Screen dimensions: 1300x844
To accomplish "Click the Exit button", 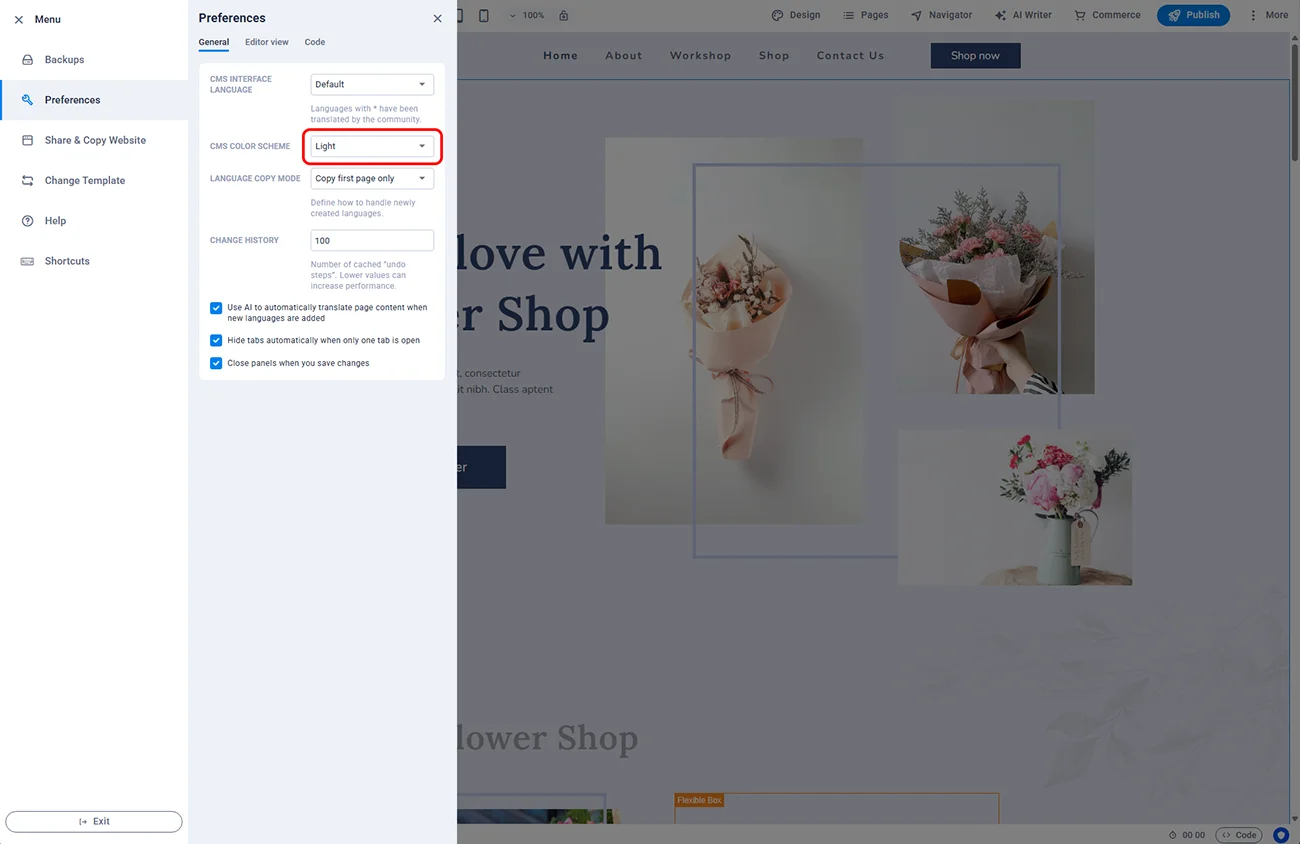I will pyautogui.click(x=94, y=821).
